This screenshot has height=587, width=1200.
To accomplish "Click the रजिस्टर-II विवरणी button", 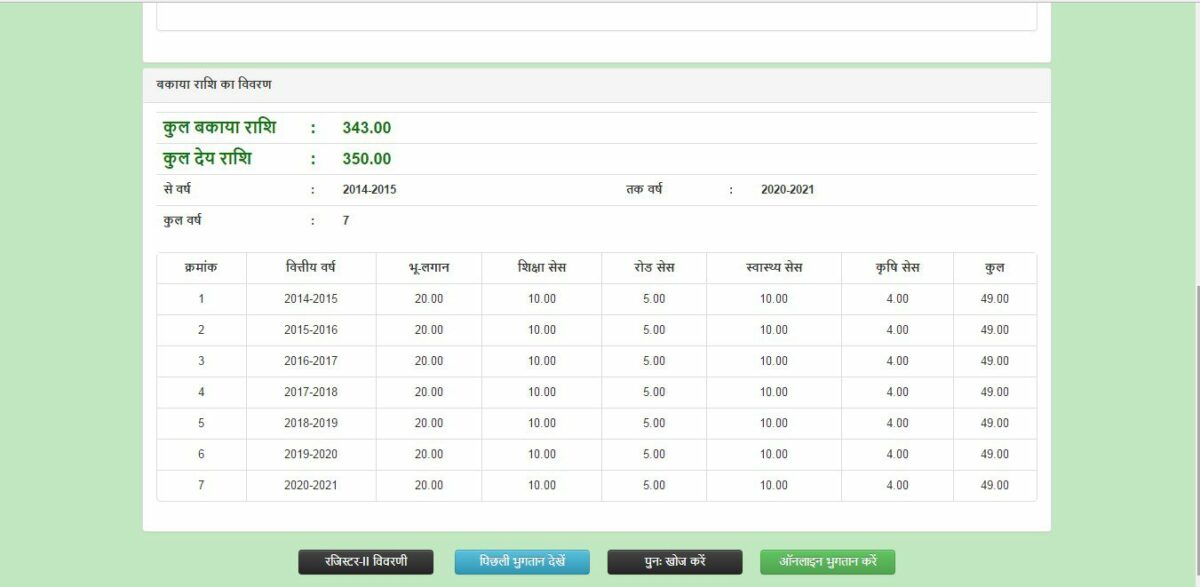I will [365, 562].
